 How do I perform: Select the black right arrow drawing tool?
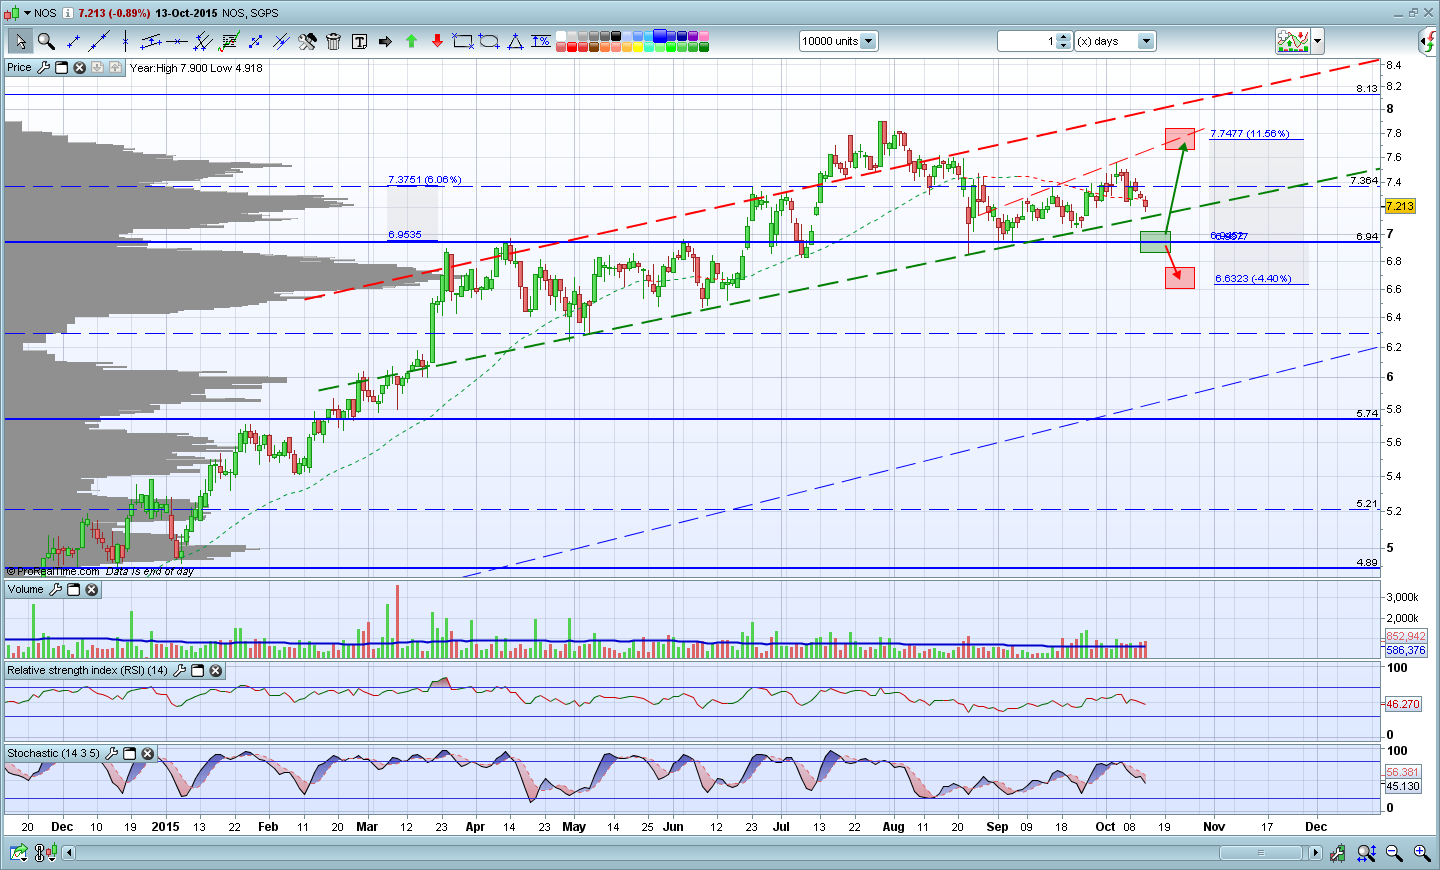385,41
